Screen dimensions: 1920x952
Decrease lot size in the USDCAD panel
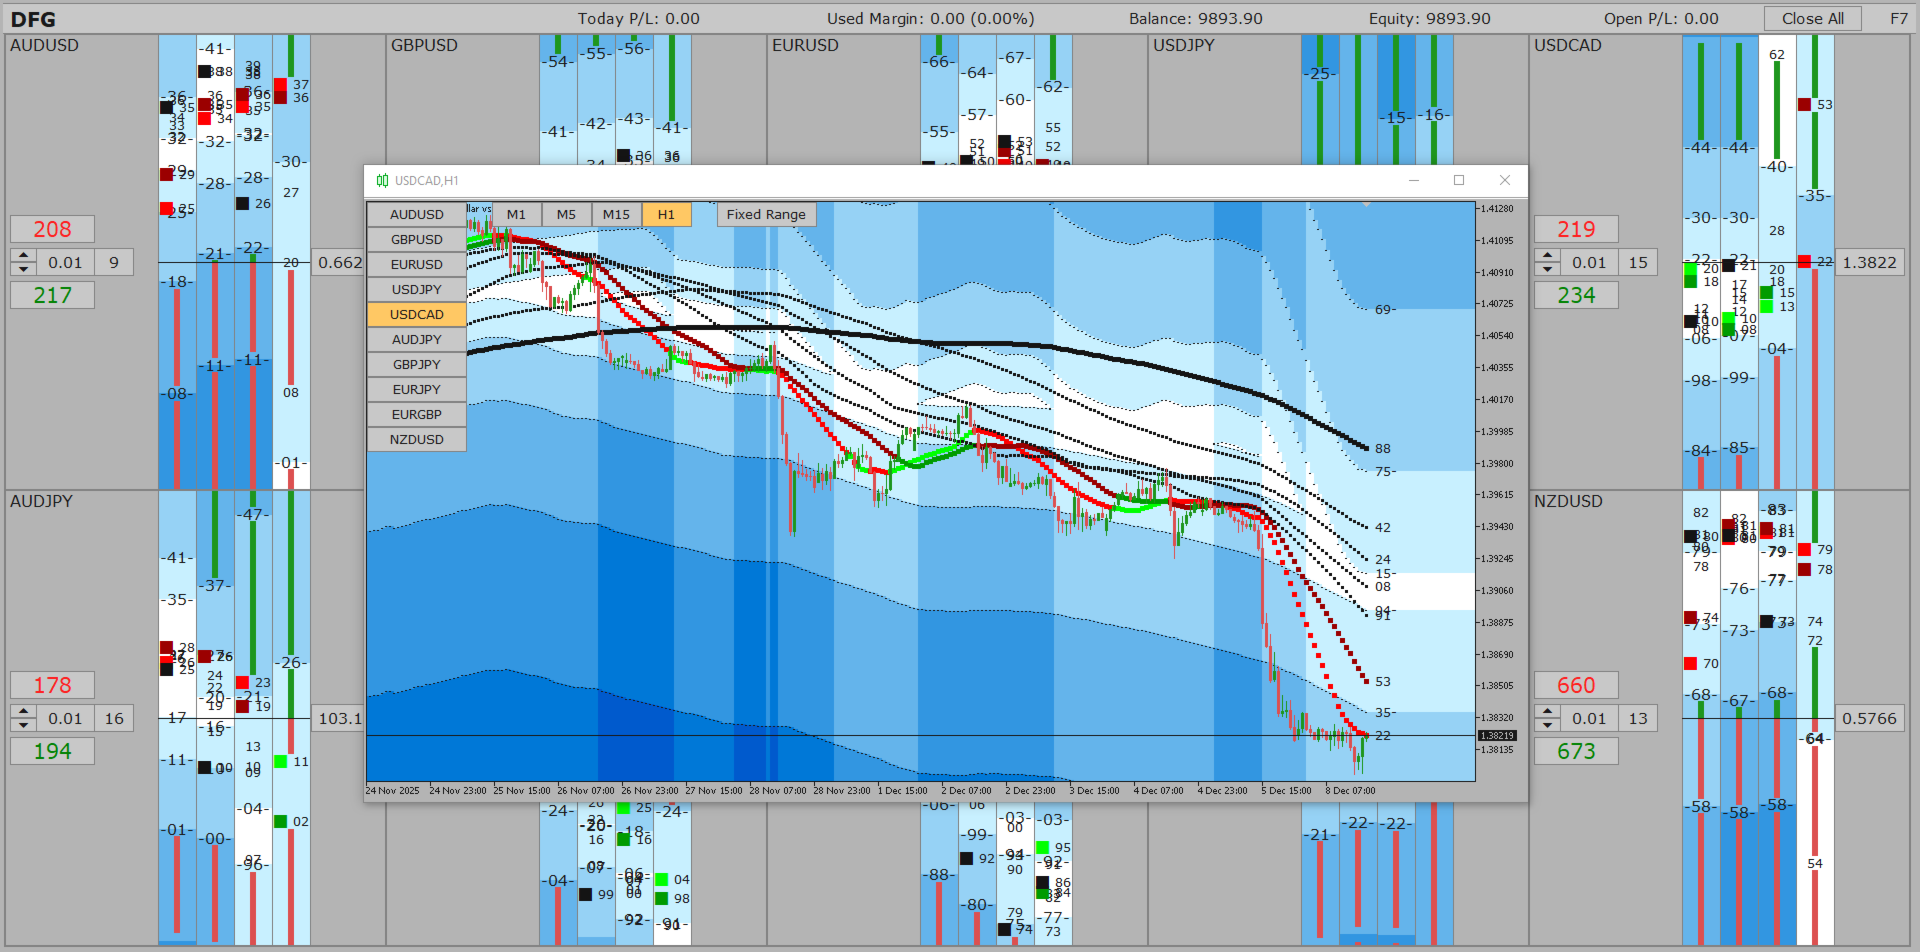[x=1548, y=269]
